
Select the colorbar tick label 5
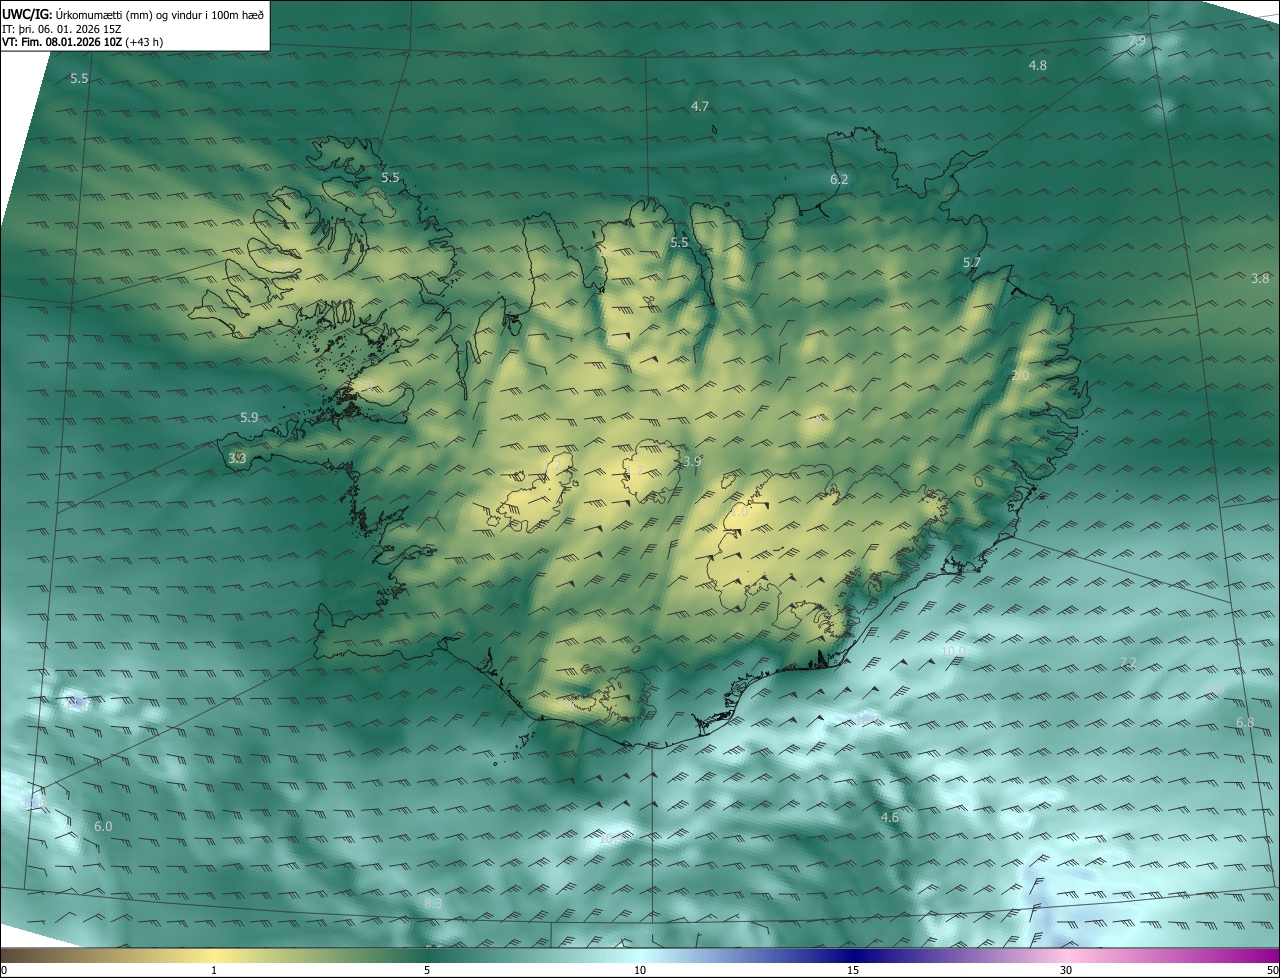427,970
